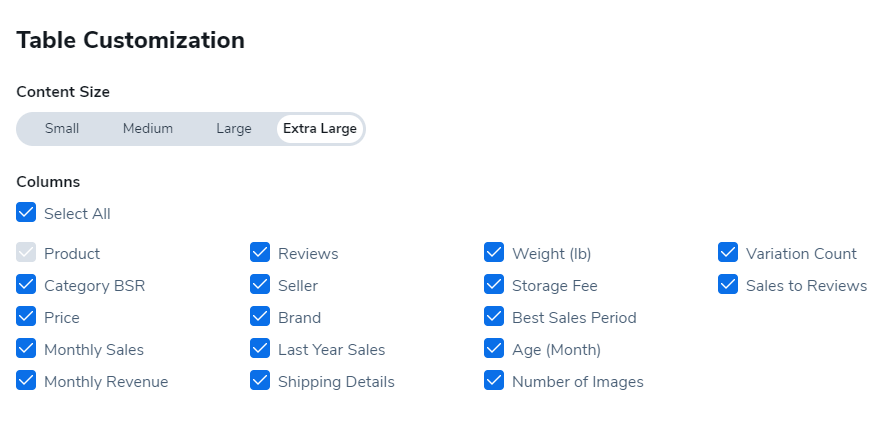Viewport: 892px width, 422px height.
Task: Hide the Price column checkbox
Action: pyautogui.click(x=26, y=317)
